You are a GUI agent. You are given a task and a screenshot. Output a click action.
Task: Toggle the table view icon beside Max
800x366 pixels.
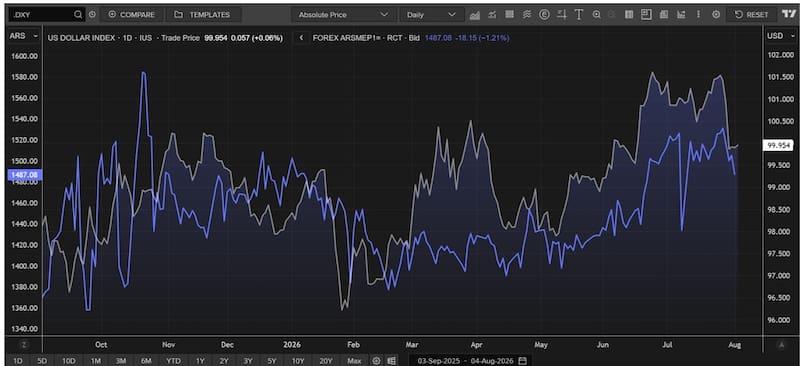[x=391, y=360]
